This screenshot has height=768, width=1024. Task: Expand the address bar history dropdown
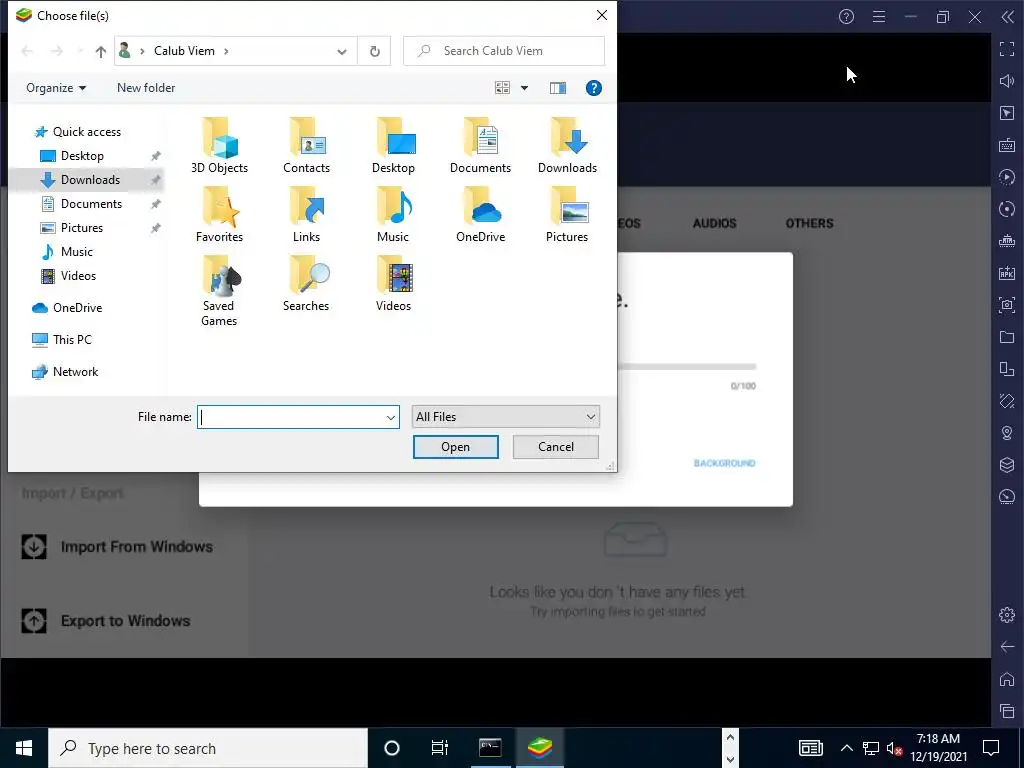coord(342,52)
